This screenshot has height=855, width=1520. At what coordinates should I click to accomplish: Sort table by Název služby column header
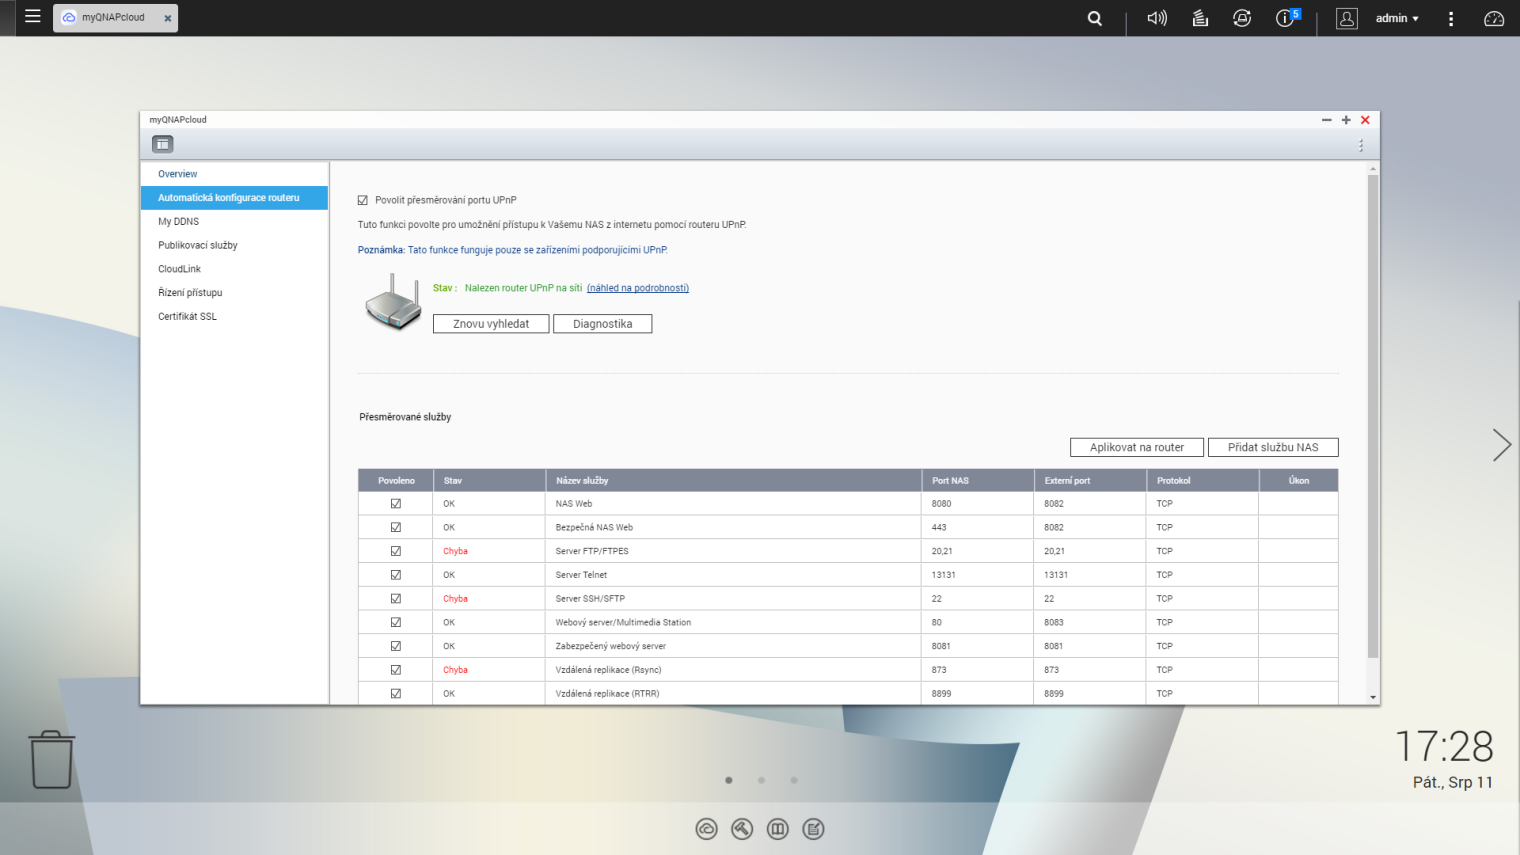tap(733, 481)
